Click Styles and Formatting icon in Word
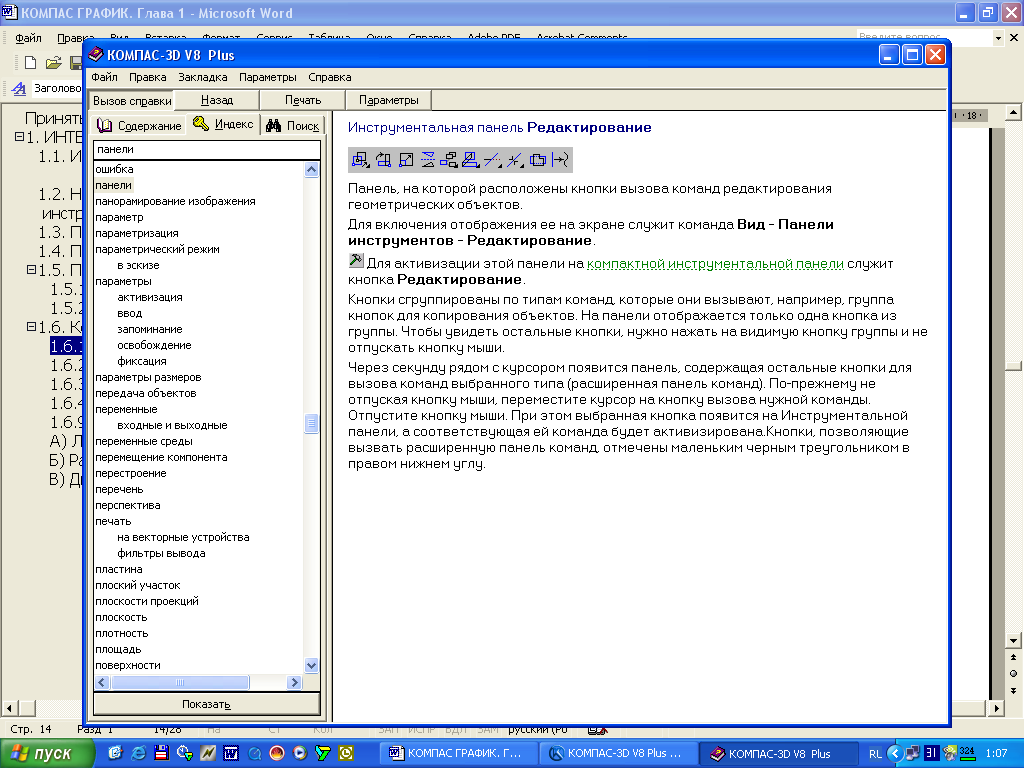This screenshot has height=768, width=1024. tap(19, 88)
